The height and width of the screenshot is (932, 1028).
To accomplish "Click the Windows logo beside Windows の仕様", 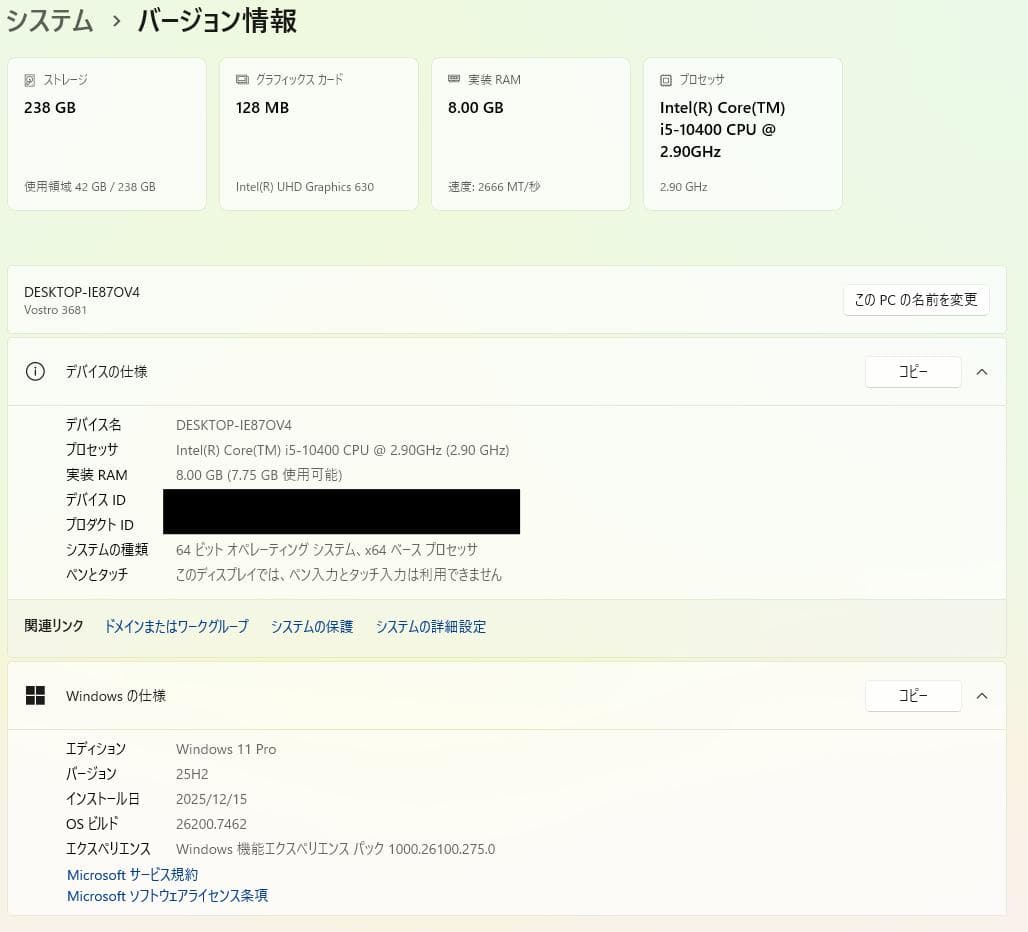I will [x=35, y=695].
